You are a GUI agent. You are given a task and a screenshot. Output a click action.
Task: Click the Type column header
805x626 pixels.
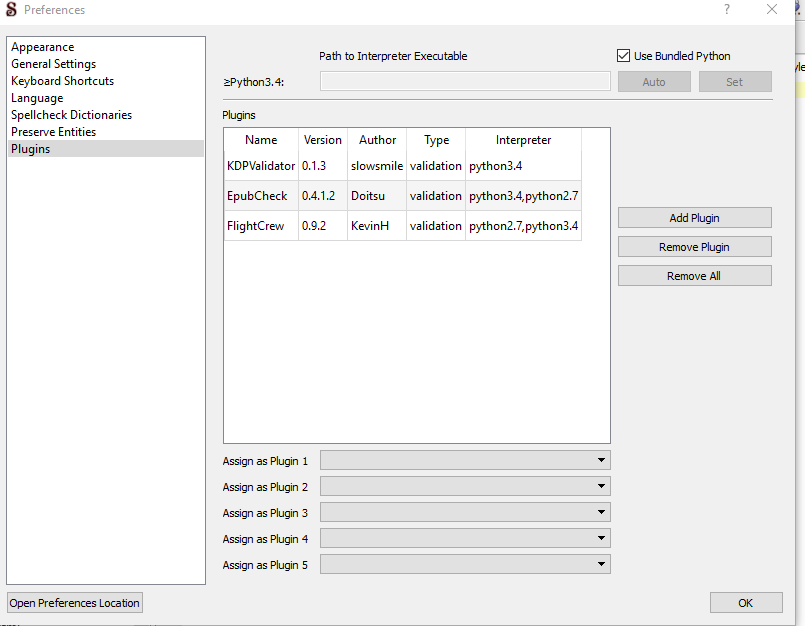[436, 140]
